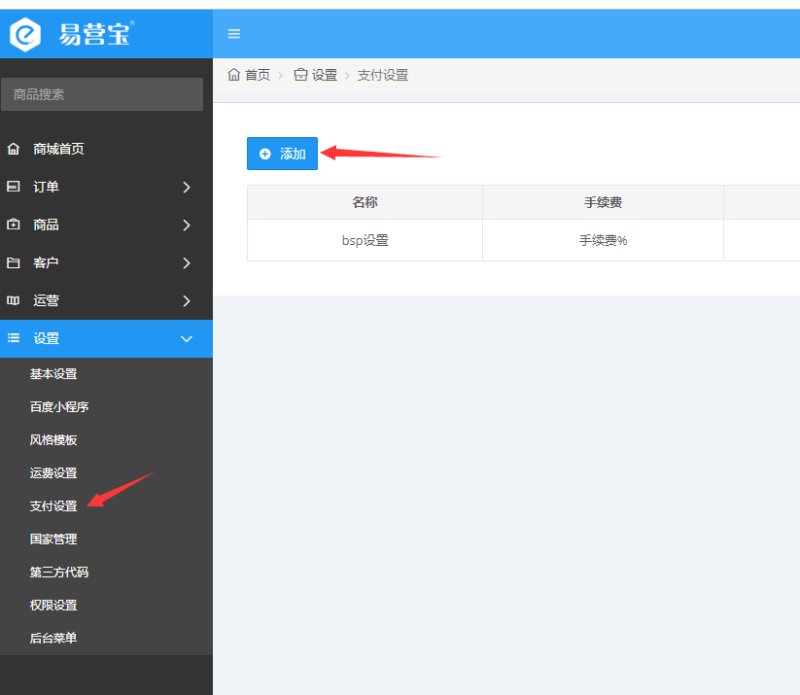Toggle the hamburger sidebar menu icon
The height and width of the screenshot is (695, 800).
[x=234, y=34]
